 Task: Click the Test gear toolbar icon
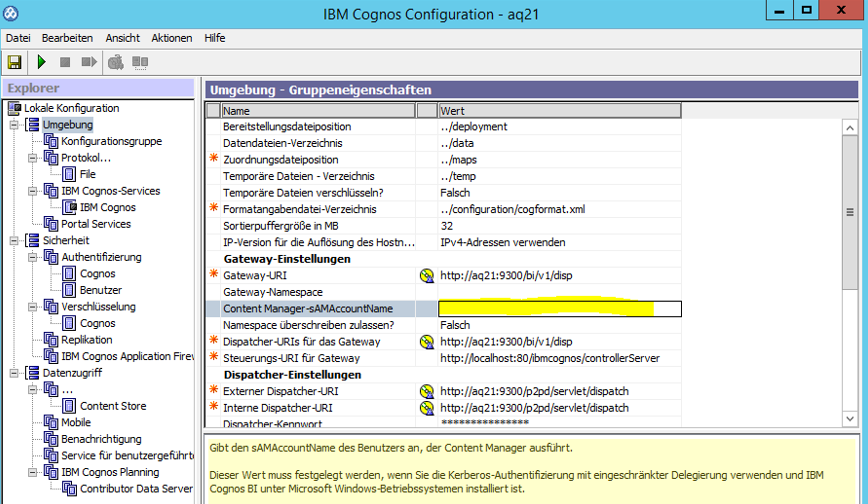(116, 62)
